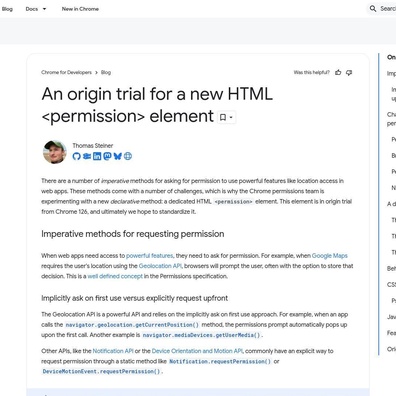The image size is (396, 396).
Task: Click the thumbs down not helpful icon
Action: (349, 72)
